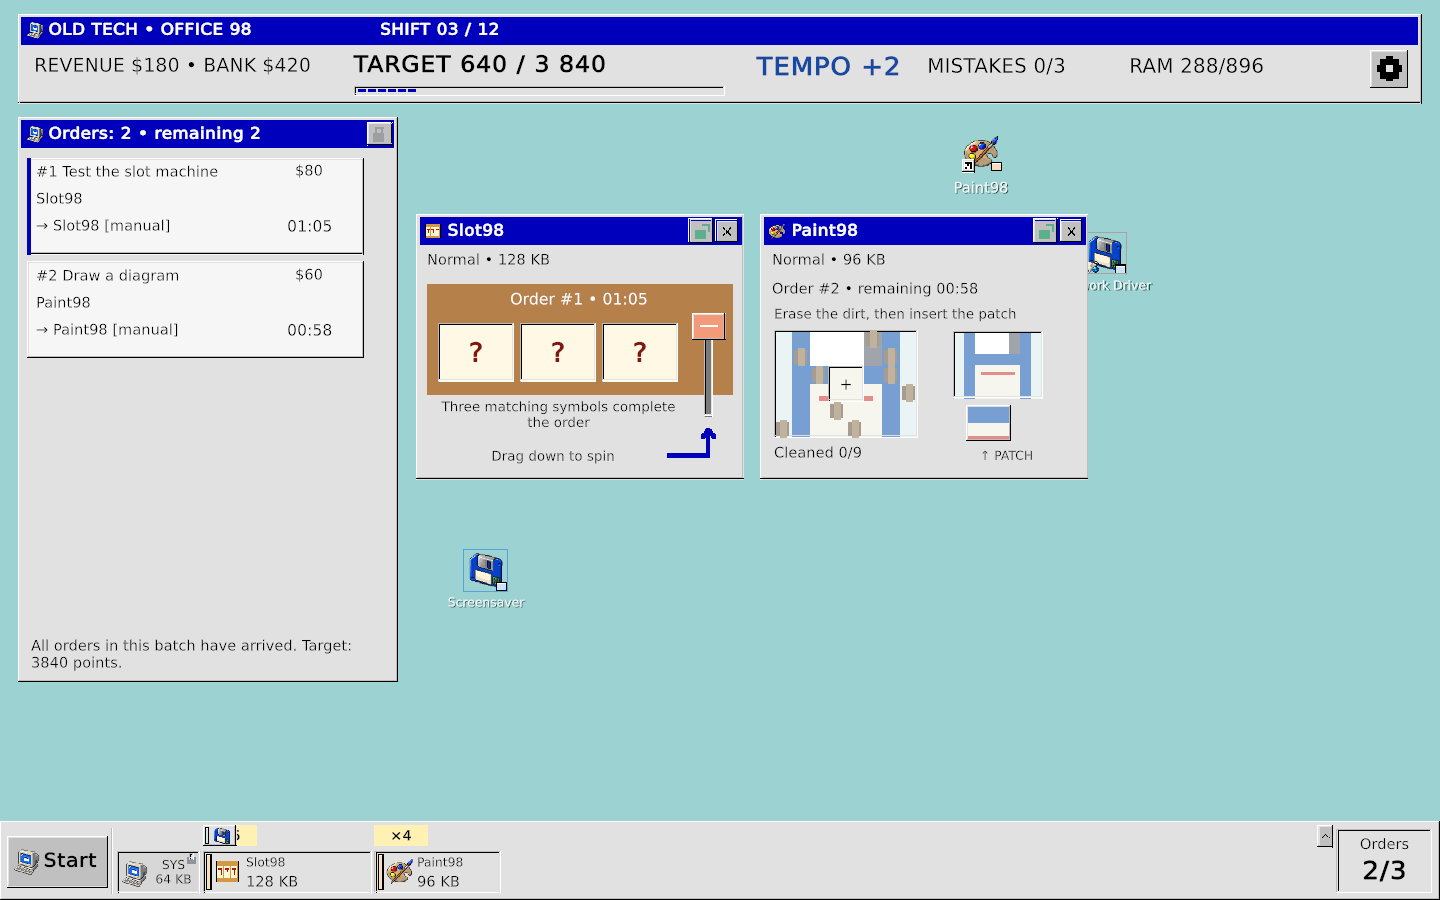
Task: Click the green restore button on the Paint98 window
Action: (x=1044, y=231)
